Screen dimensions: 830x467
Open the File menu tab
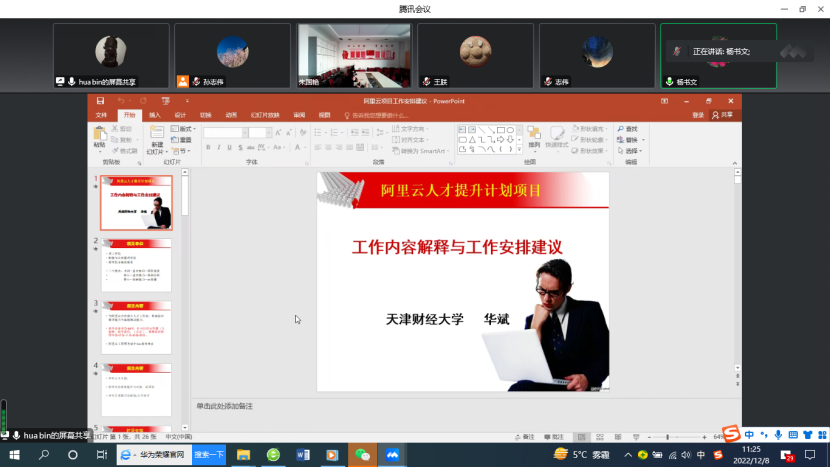tap(101, 115)
